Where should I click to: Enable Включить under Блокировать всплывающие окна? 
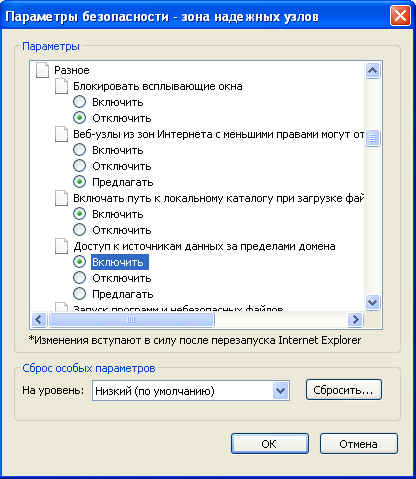(x=79, y=102)
